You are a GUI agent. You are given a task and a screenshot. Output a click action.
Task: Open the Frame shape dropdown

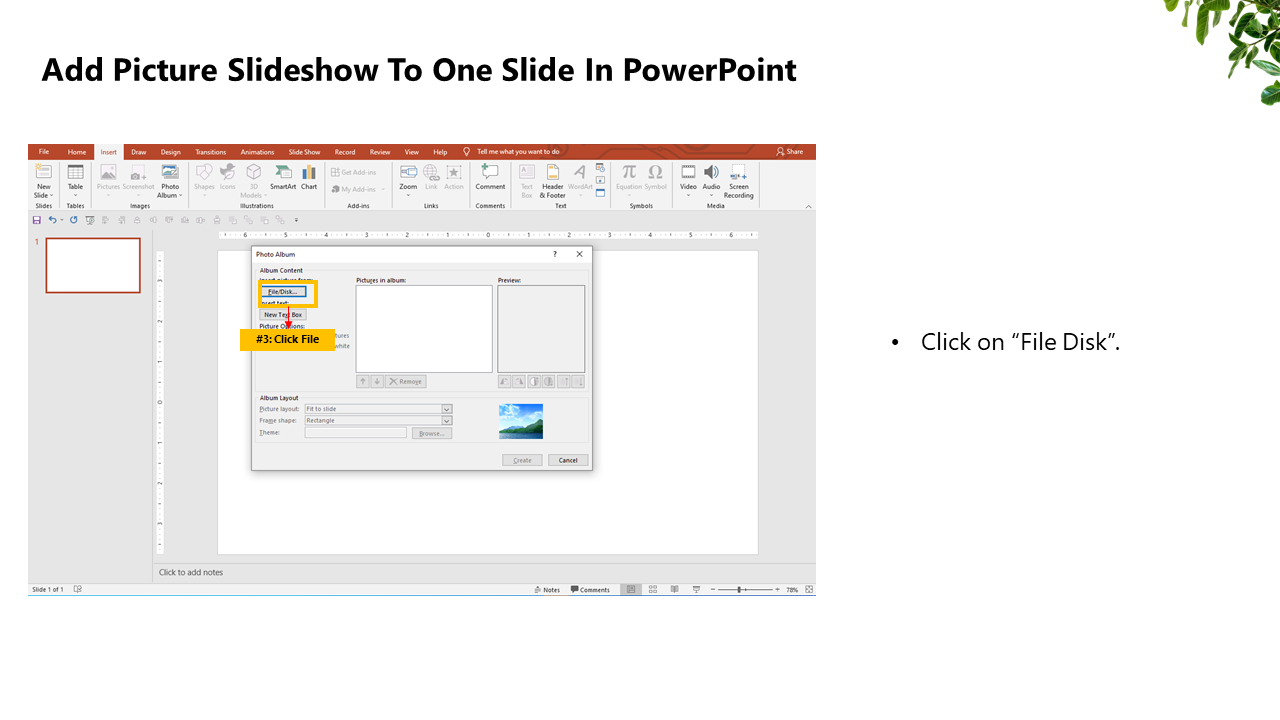(447, 420)
